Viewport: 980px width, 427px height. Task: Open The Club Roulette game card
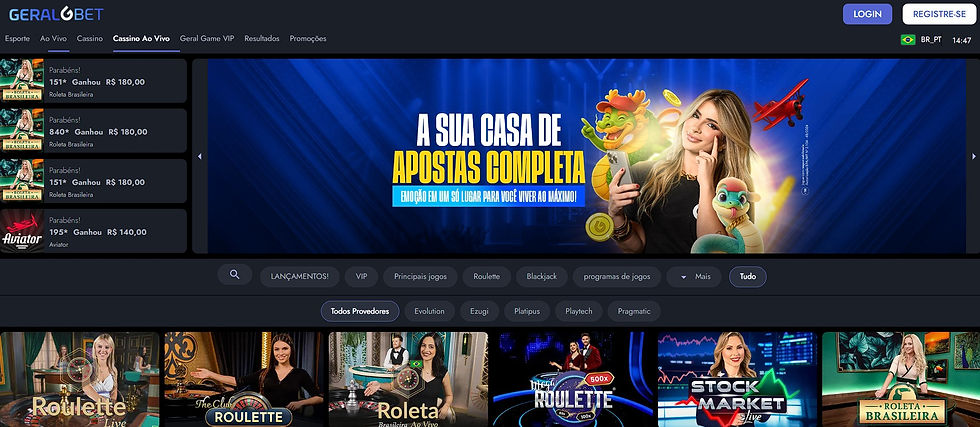244,379
